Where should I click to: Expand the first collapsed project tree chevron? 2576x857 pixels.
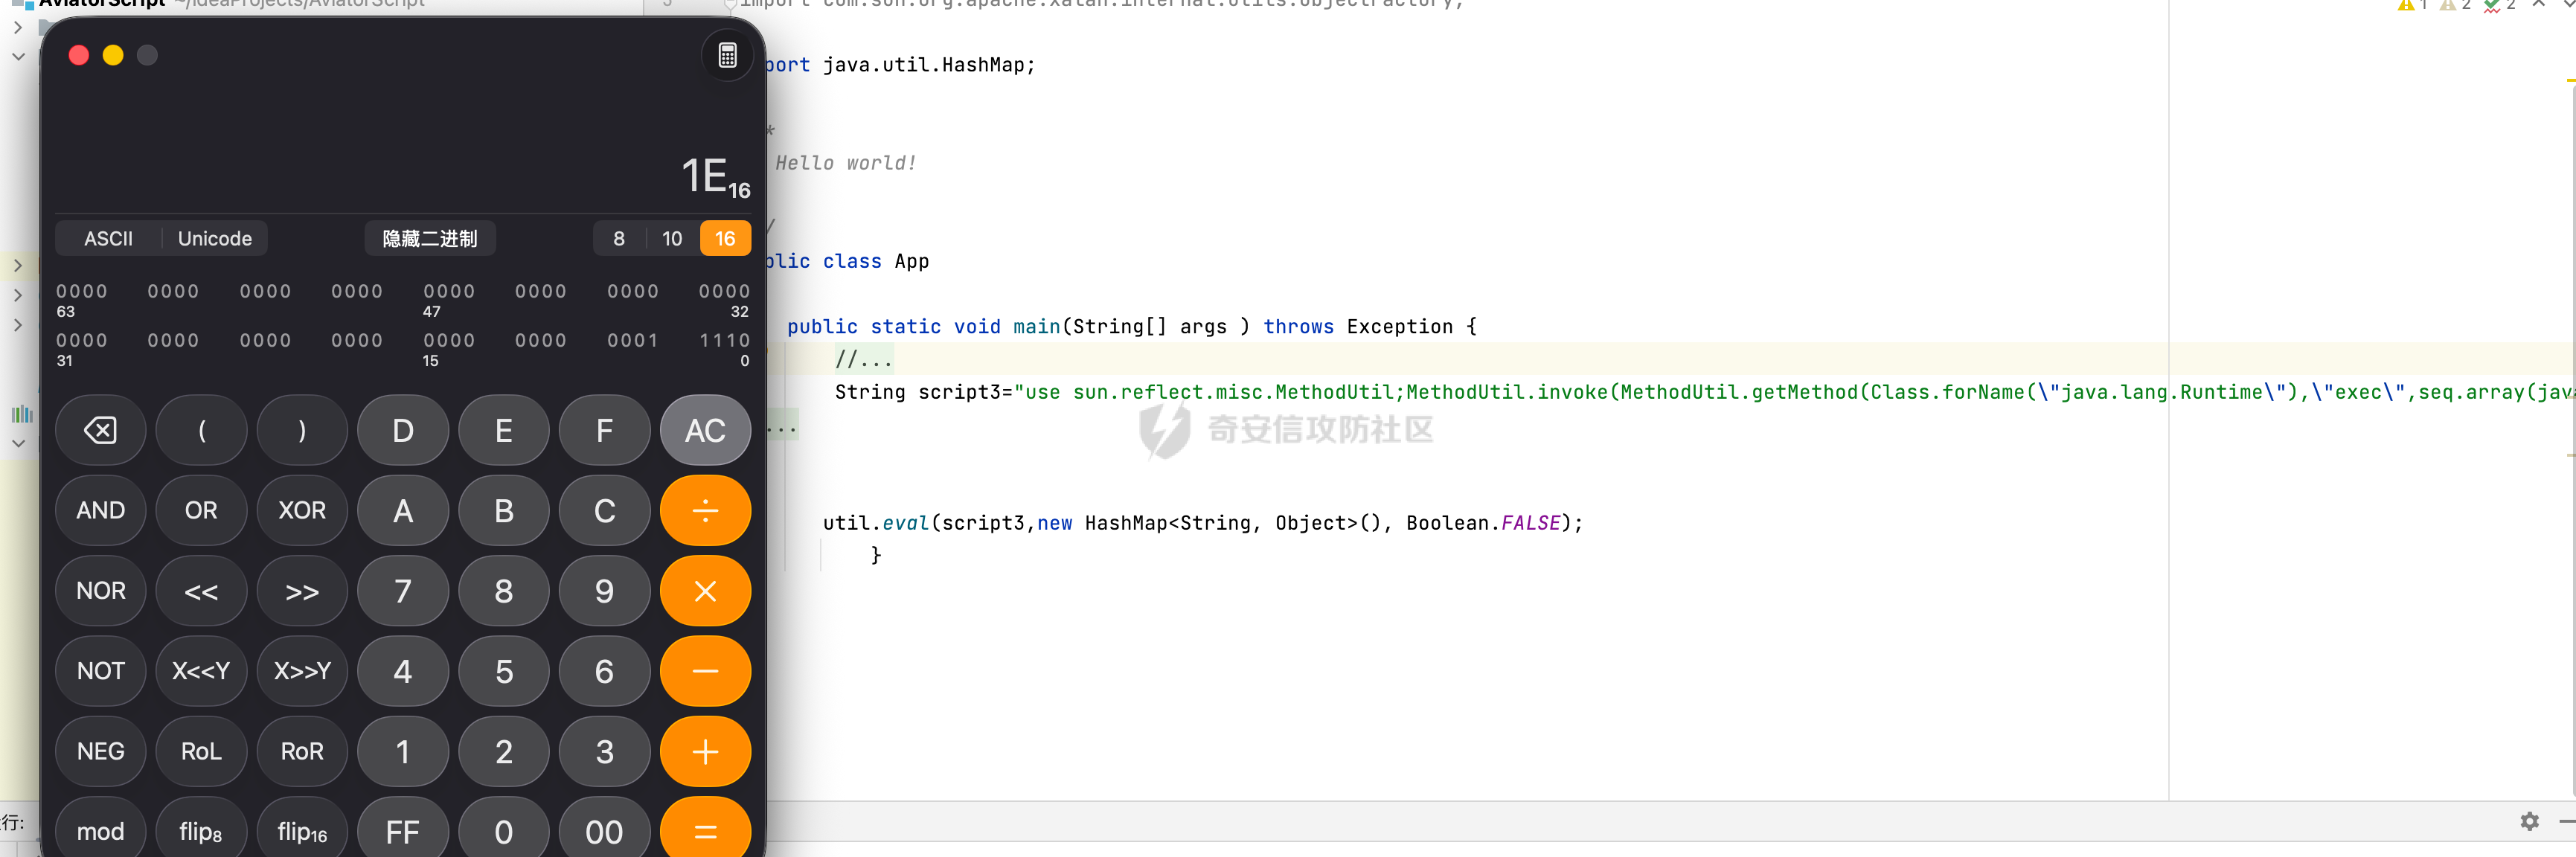(x=17, y=28)
